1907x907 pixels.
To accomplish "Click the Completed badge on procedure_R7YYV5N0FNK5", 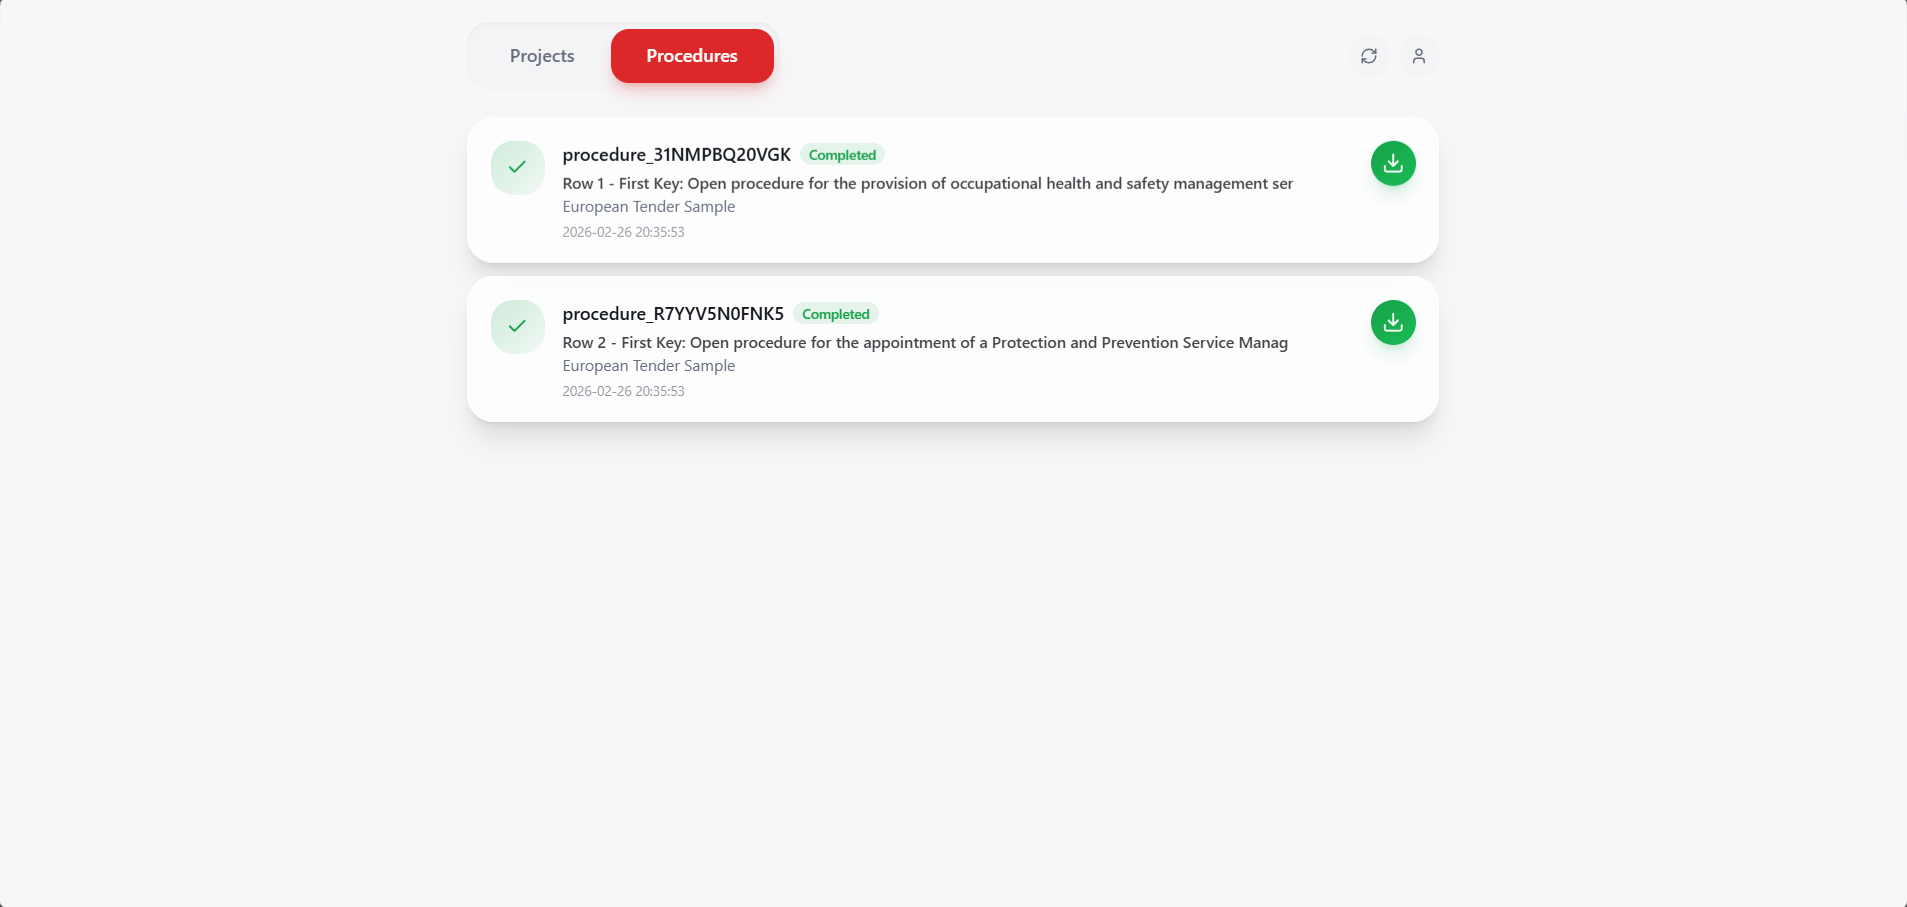I will [x=835, y=314].
